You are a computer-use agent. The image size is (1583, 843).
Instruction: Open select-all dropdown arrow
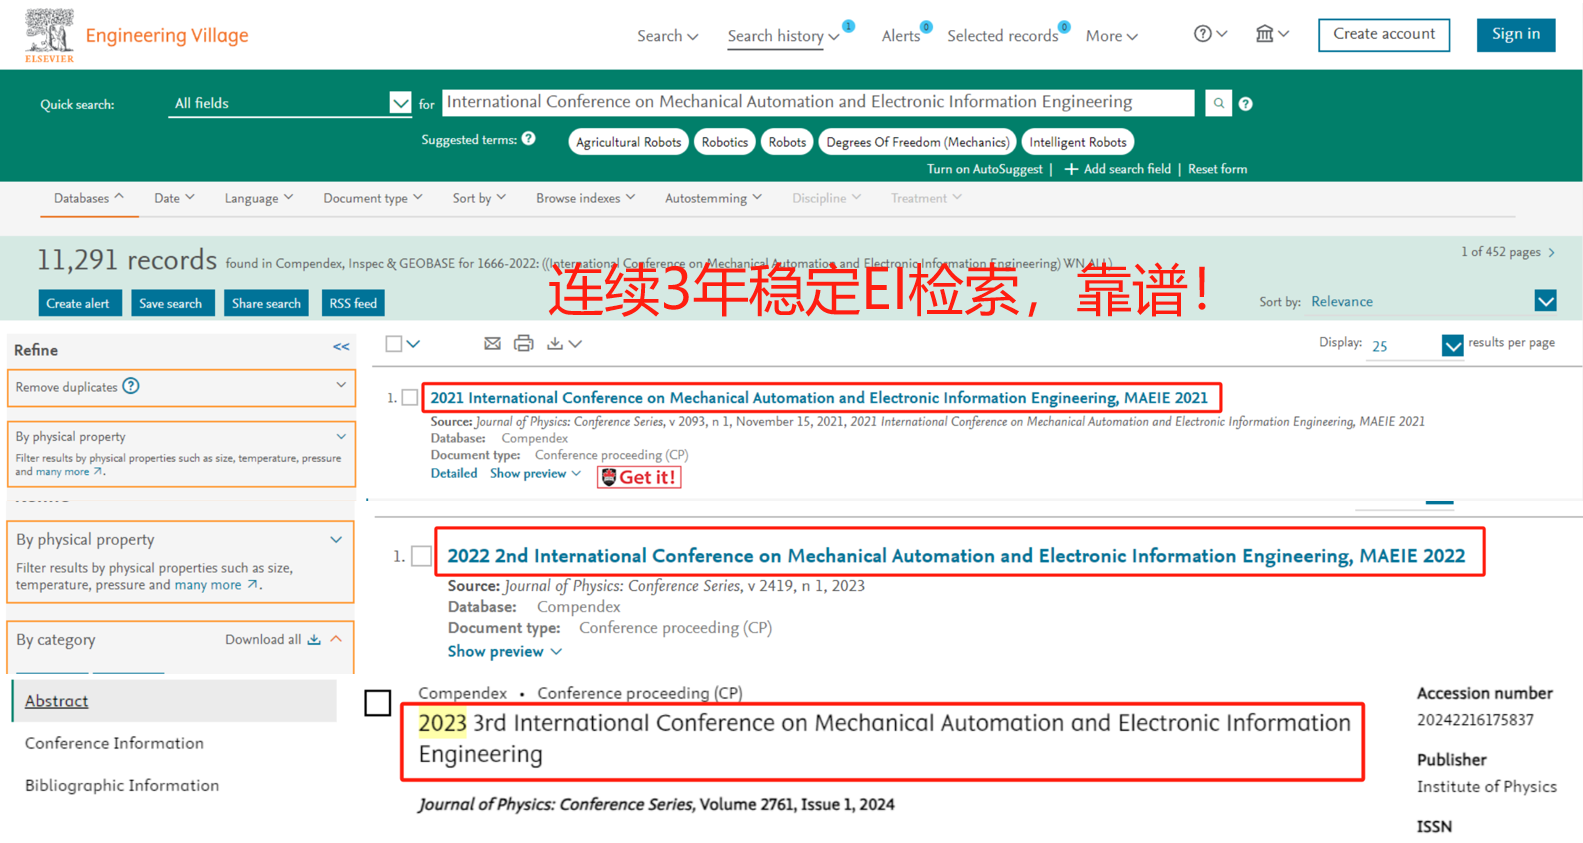click(413, 344)
